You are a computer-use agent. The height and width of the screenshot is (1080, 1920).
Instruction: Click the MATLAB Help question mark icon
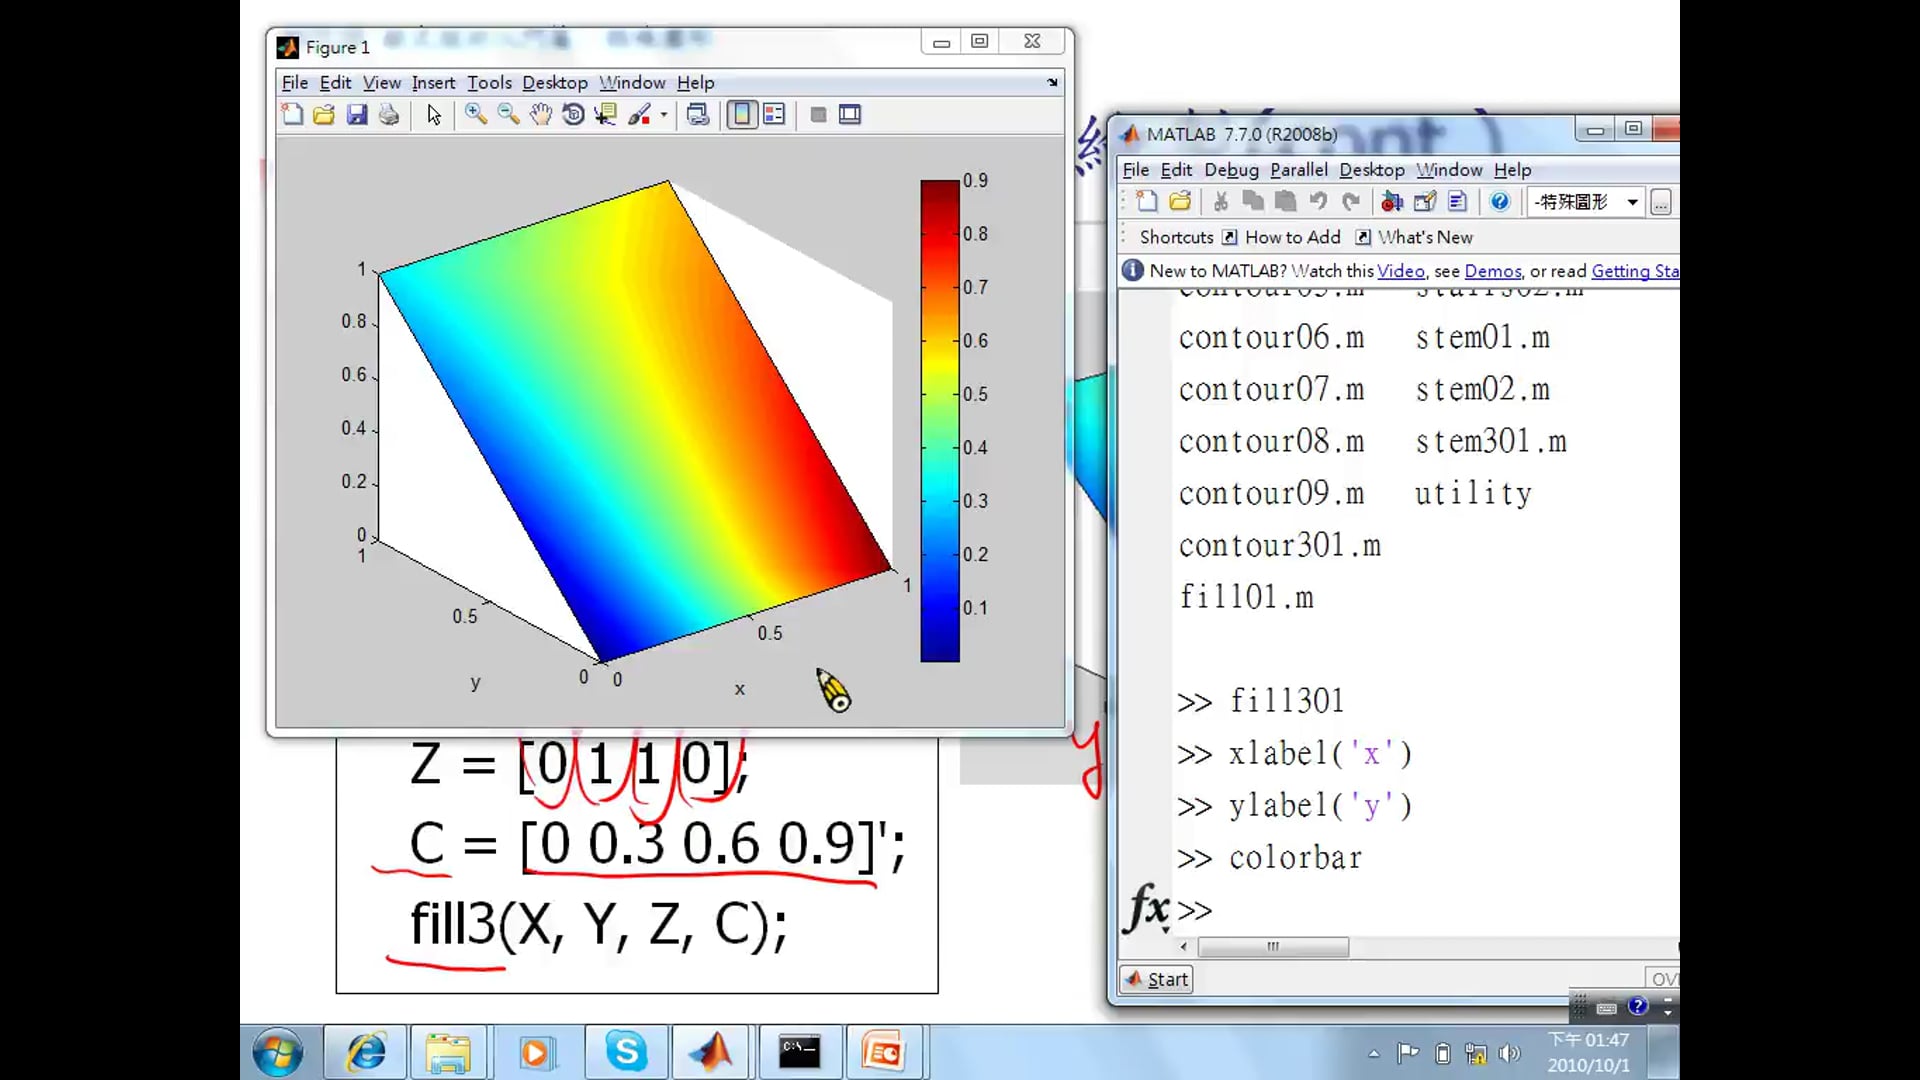[x=1499, y=202]
